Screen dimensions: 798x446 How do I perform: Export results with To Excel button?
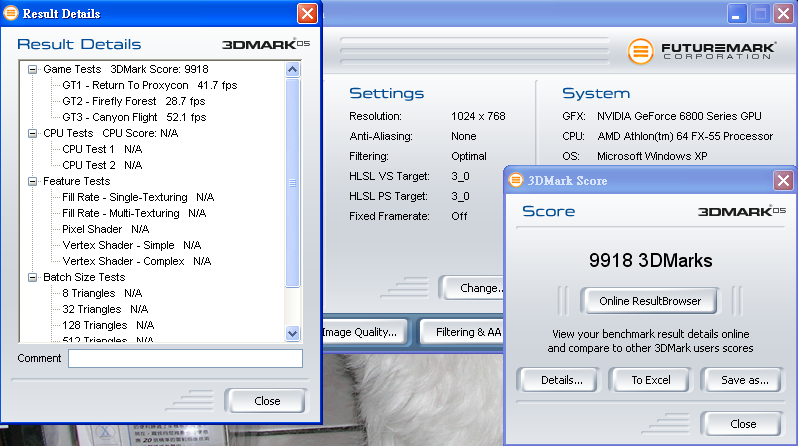point(651,380)
